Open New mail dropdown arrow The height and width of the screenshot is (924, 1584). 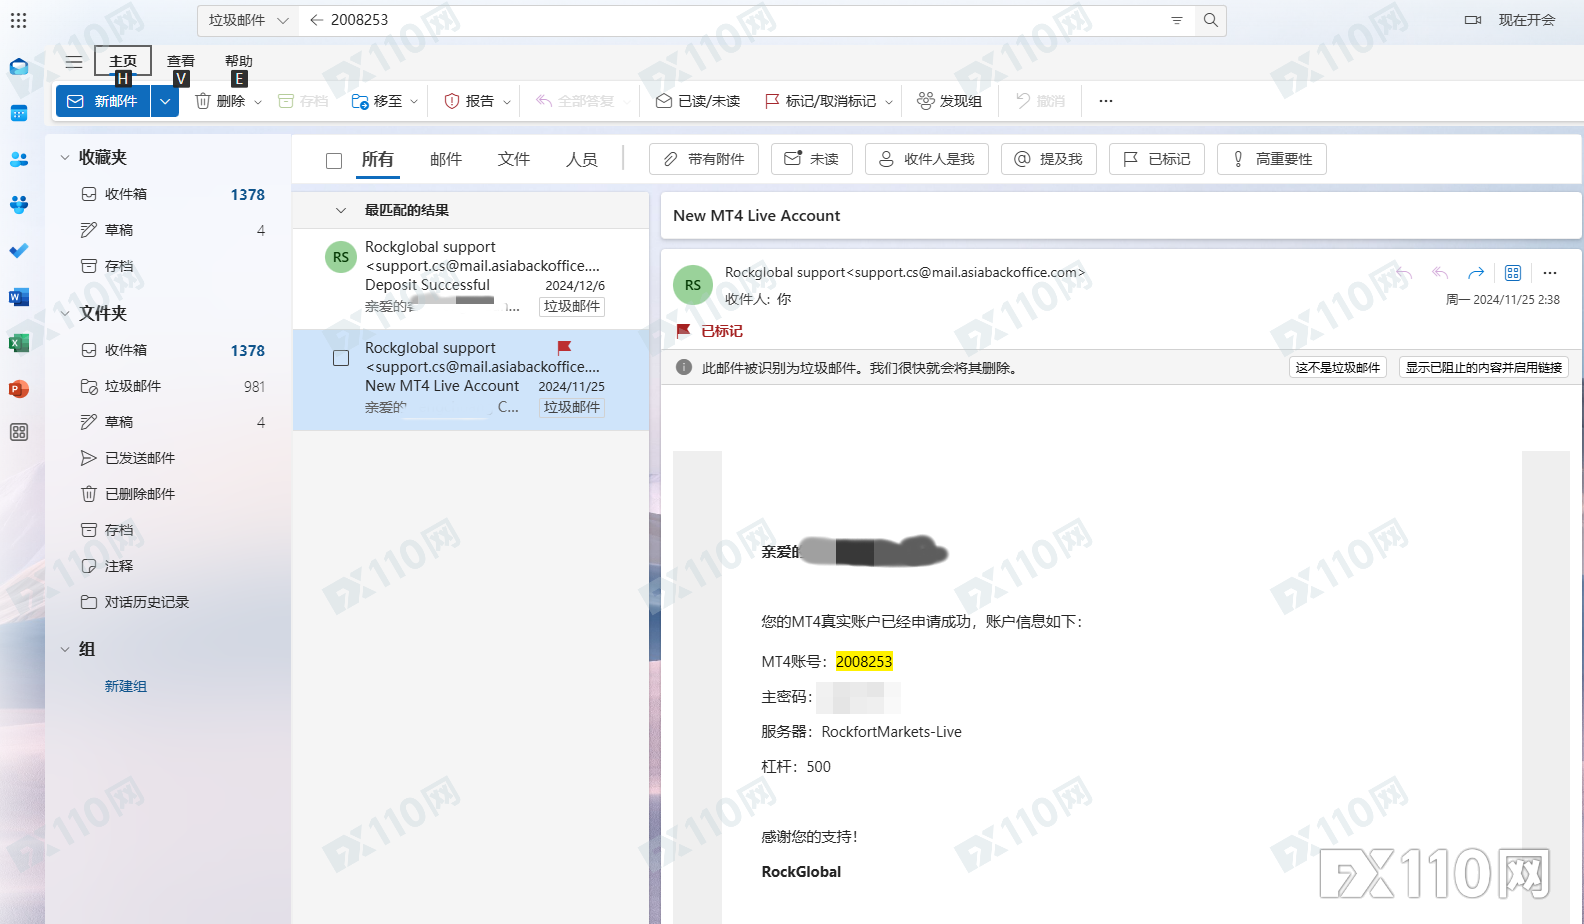click(165, 101)
